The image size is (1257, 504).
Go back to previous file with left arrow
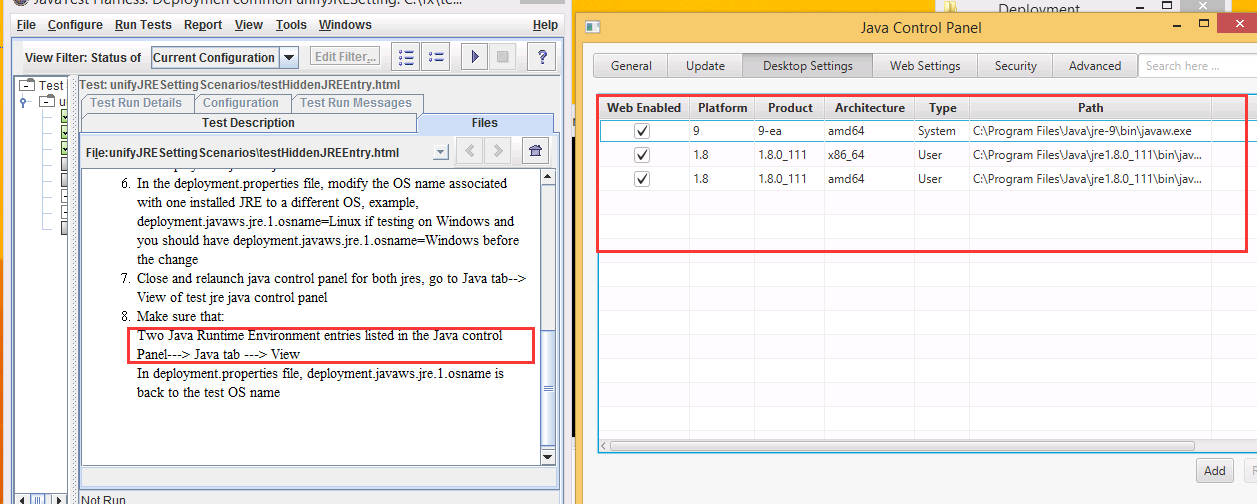point(470,152)
